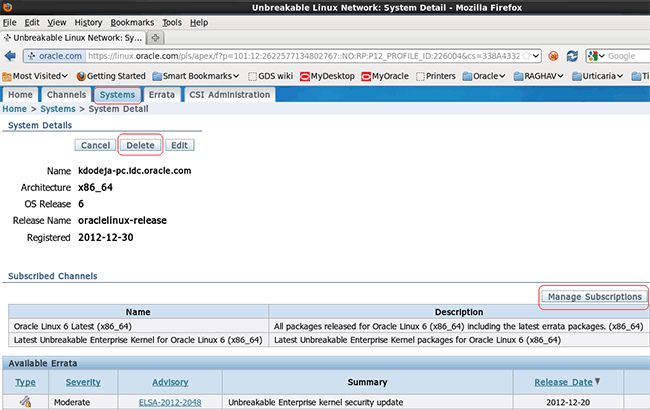
Task: Open the Printers bookmark
Action: [436, 76]
